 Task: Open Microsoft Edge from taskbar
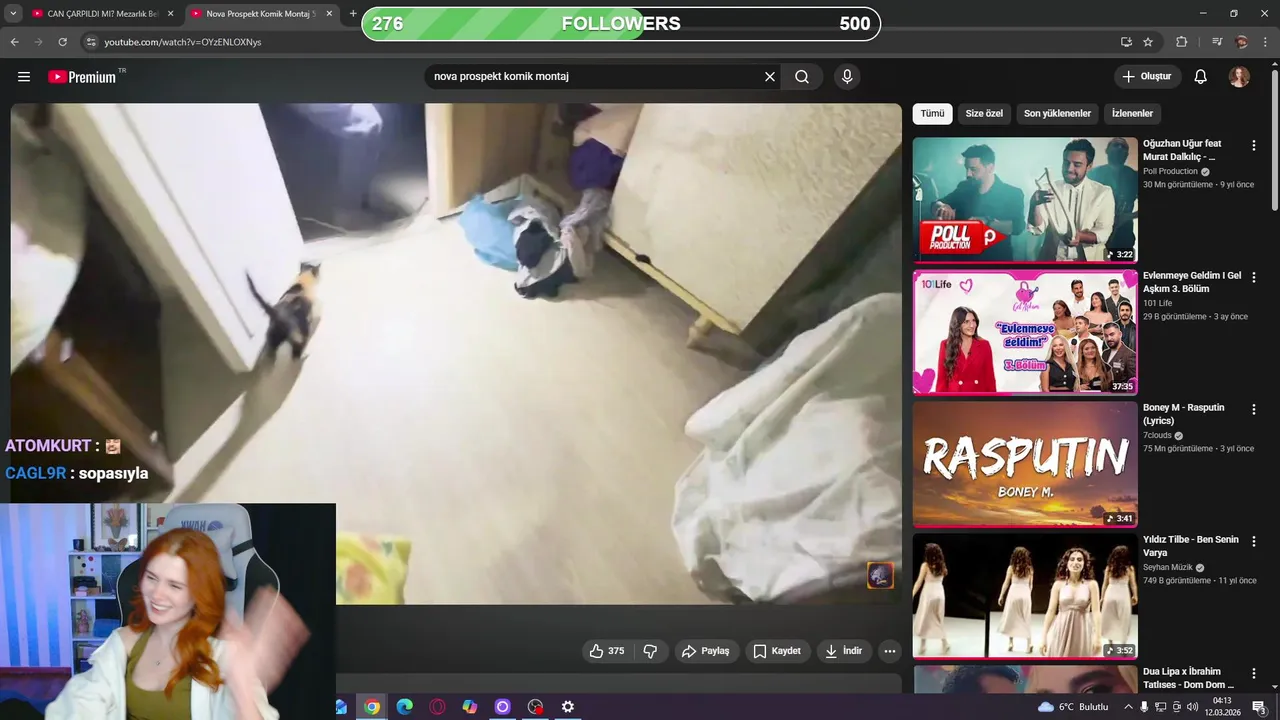[x=404, y=707]
